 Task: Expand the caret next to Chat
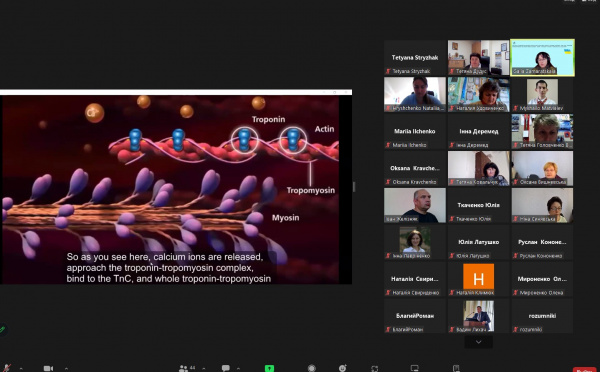coord(238,369)
